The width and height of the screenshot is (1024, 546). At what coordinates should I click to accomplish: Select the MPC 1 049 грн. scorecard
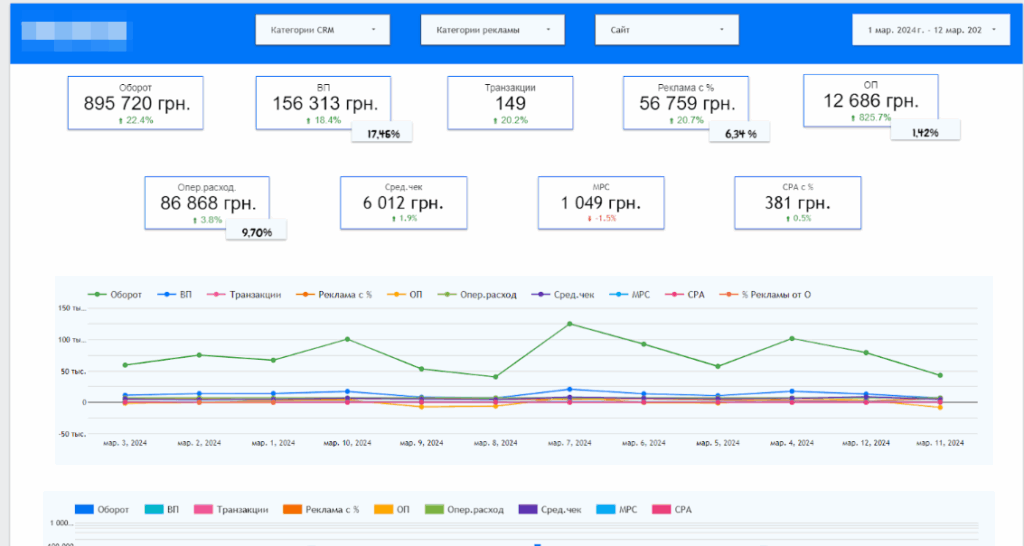tap(600, 203)
